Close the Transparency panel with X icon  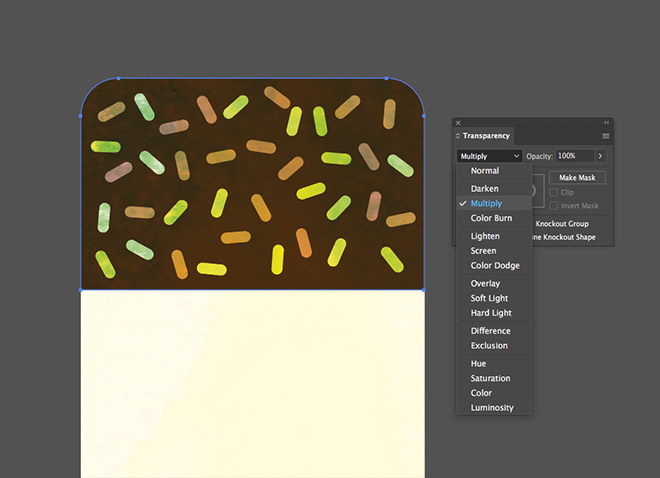pyautogui.click(x=458, y=123)
